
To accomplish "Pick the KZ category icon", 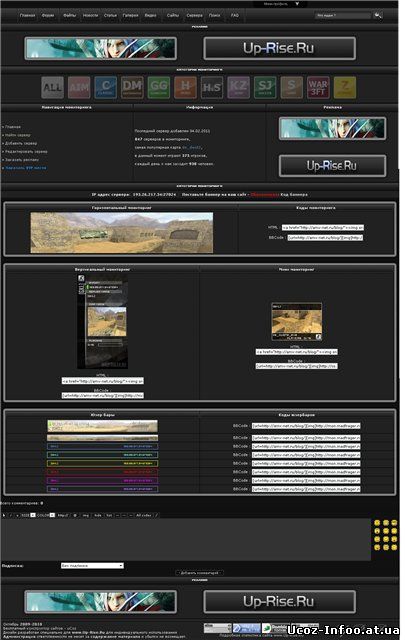I will [238, 87].
